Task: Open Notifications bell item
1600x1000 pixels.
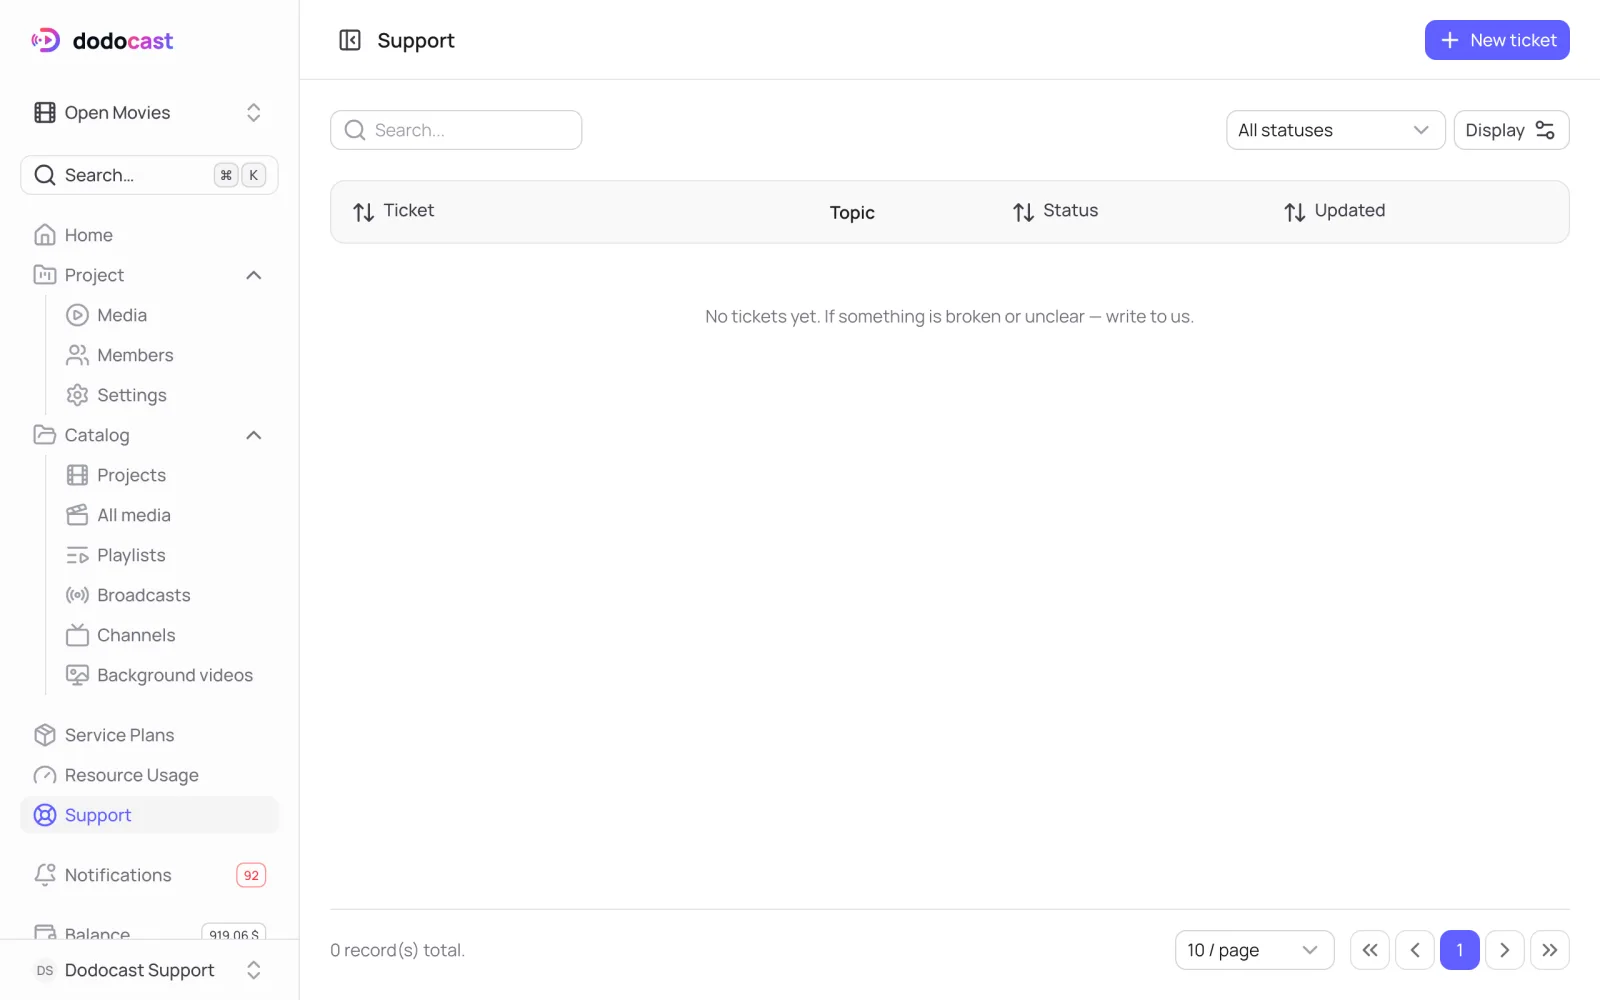Action: point(149,875)
